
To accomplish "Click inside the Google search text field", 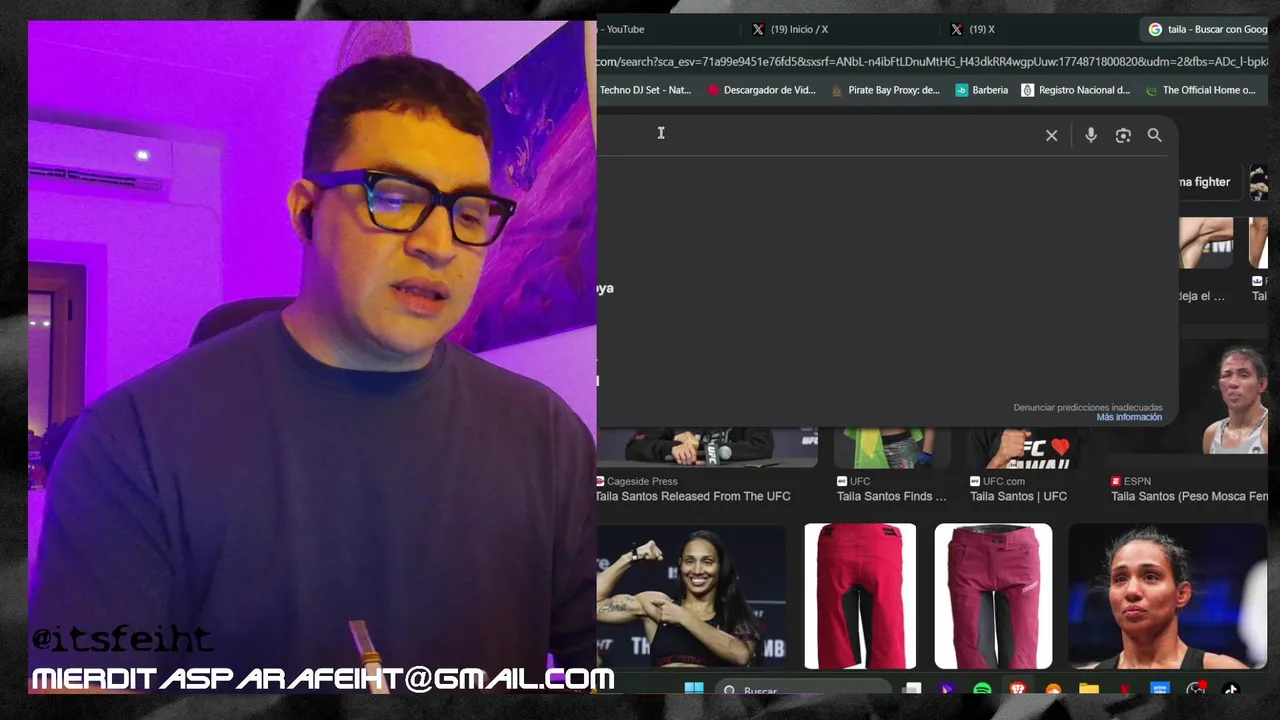I will point(815,135).
